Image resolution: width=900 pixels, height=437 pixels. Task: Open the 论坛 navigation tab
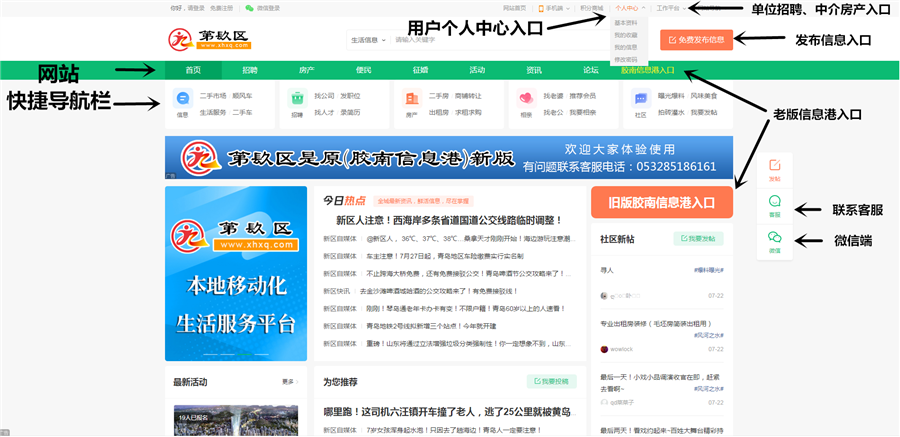click(591, 70)
